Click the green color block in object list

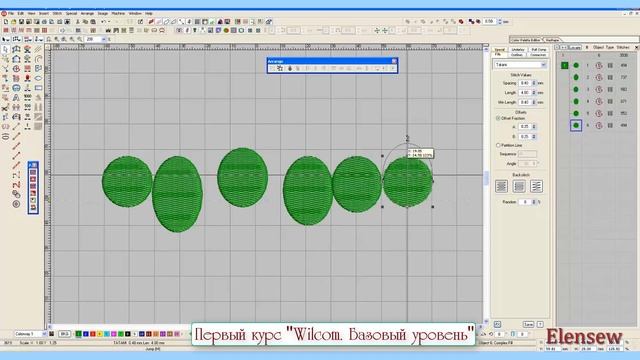pyautogui.click(x=564, y=65)
